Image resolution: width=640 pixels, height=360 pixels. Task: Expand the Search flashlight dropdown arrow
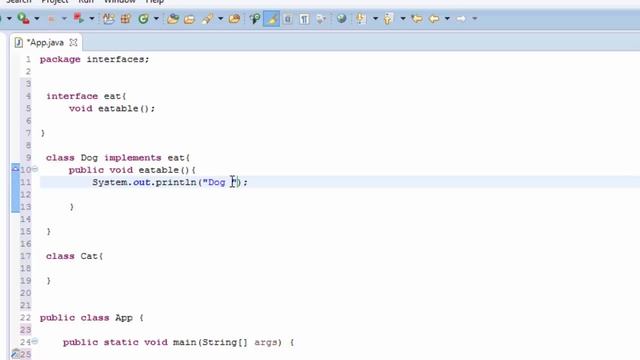[x=220, y=18]
